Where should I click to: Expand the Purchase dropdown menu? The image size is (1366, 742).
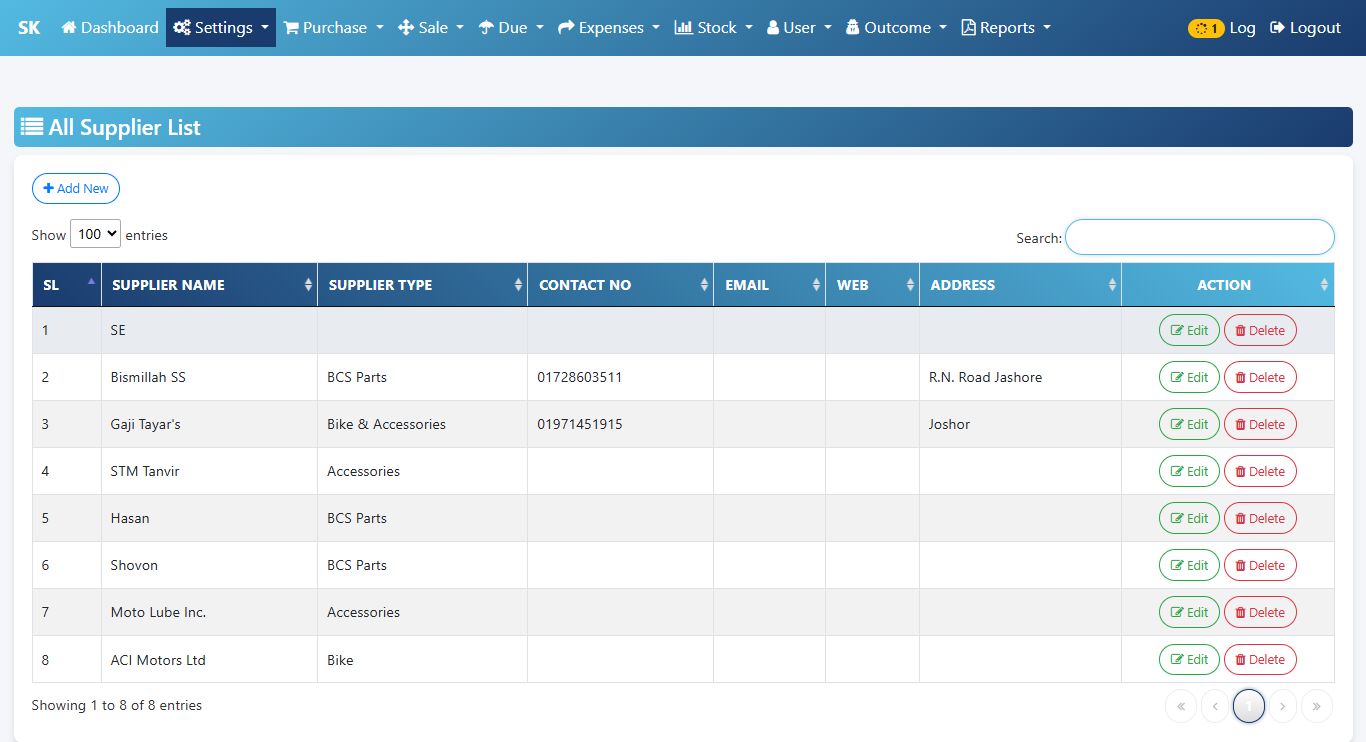point(333,27)
